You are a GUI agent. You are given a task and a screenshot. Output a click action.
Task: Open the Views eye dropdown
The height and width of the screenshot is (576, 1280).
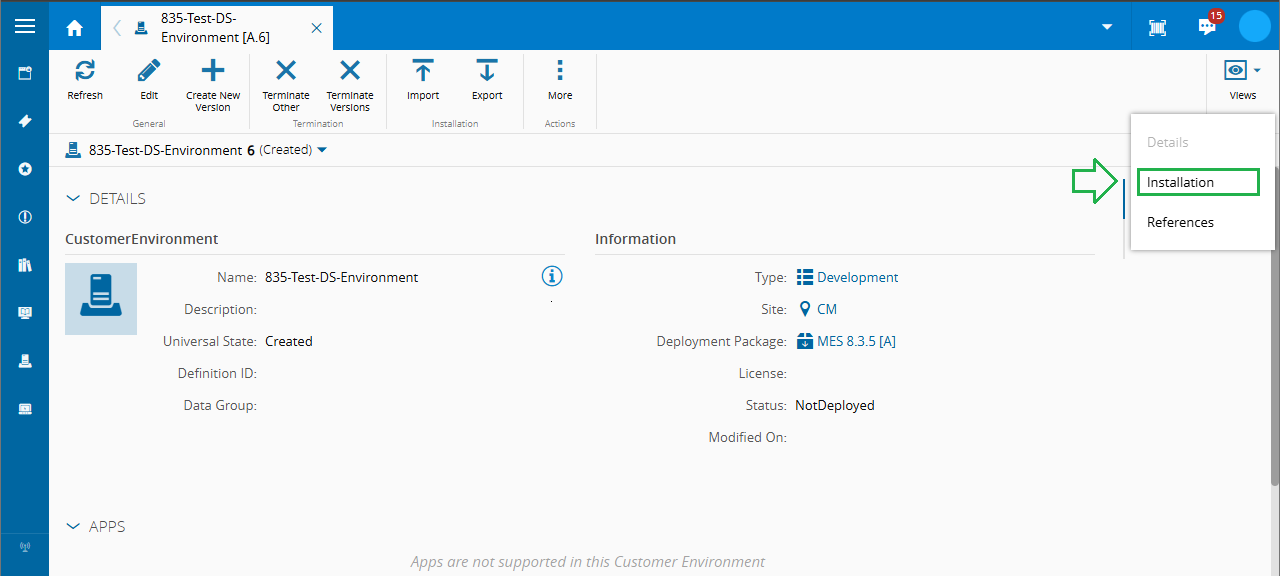pyautogui.click(x=1242, y=72)
